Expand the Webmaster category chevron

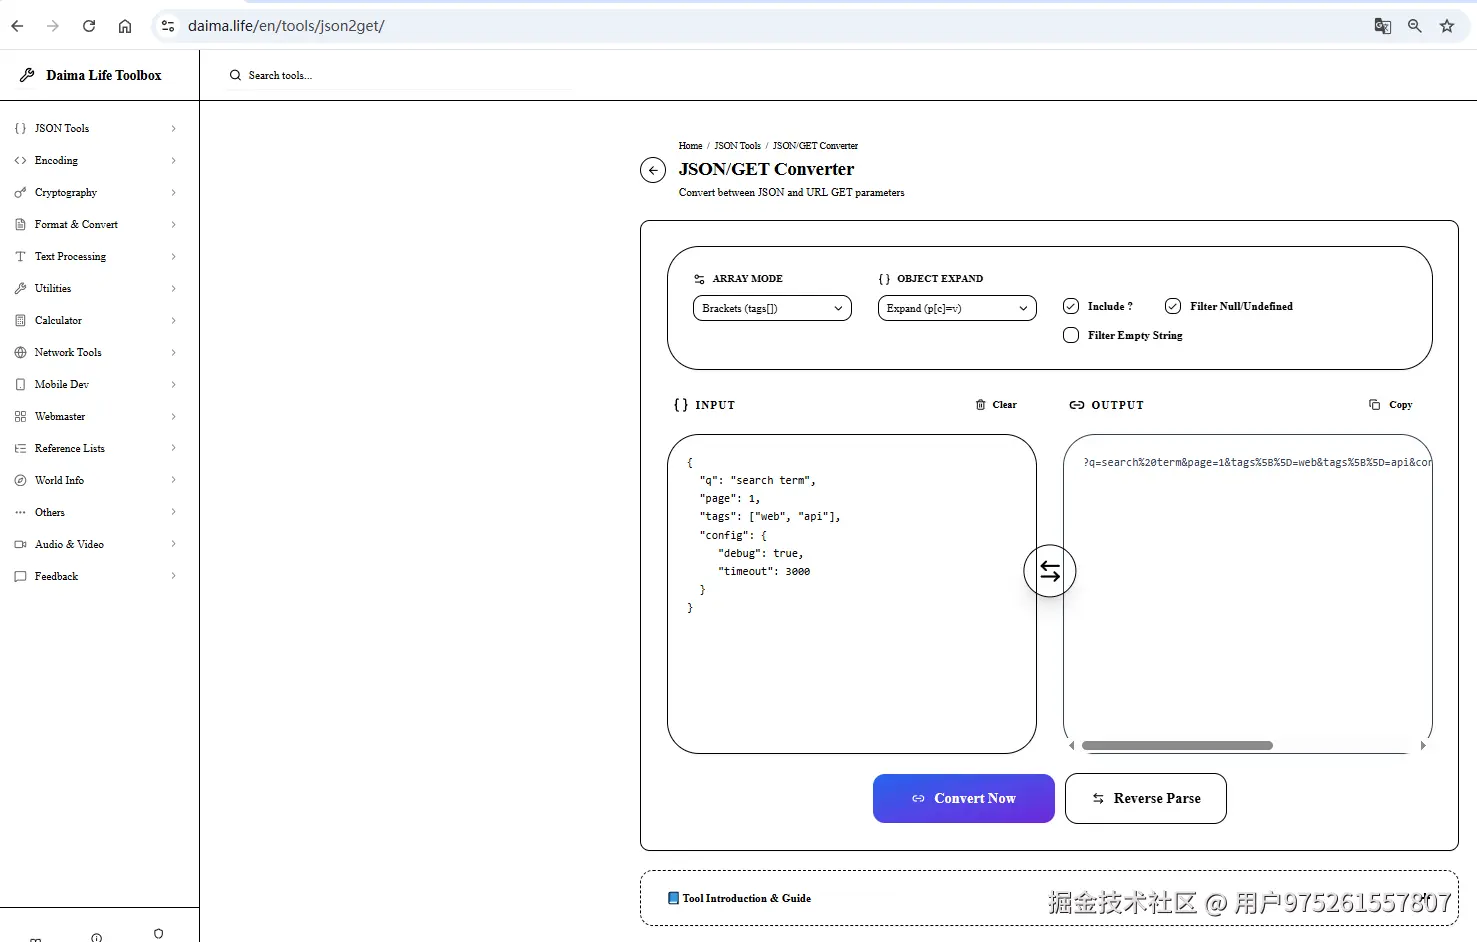coord(173,416)
